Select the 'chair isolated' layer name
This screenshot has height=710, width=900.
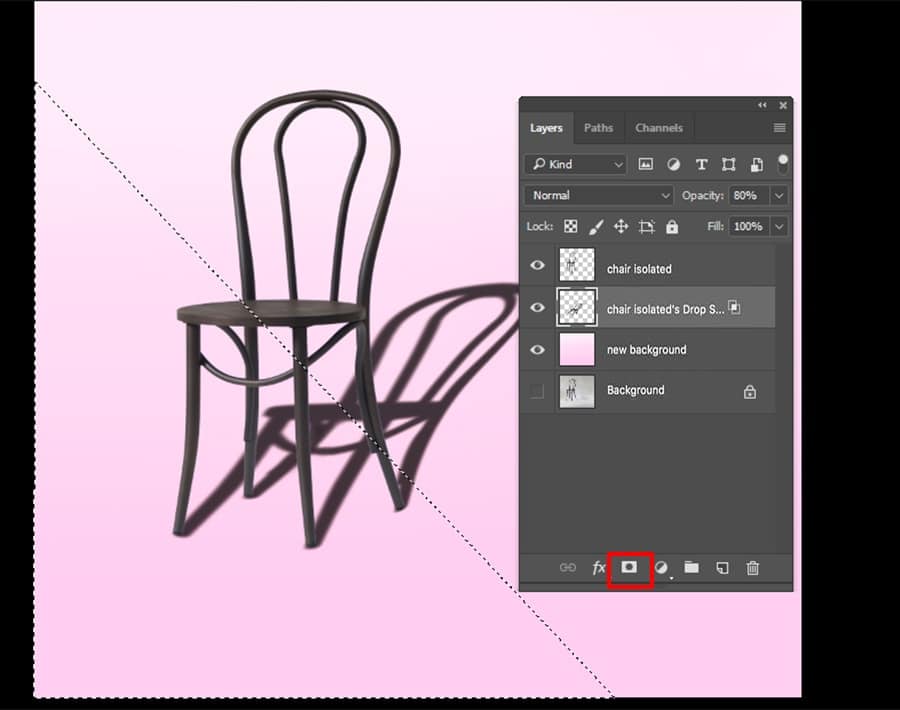639,269
